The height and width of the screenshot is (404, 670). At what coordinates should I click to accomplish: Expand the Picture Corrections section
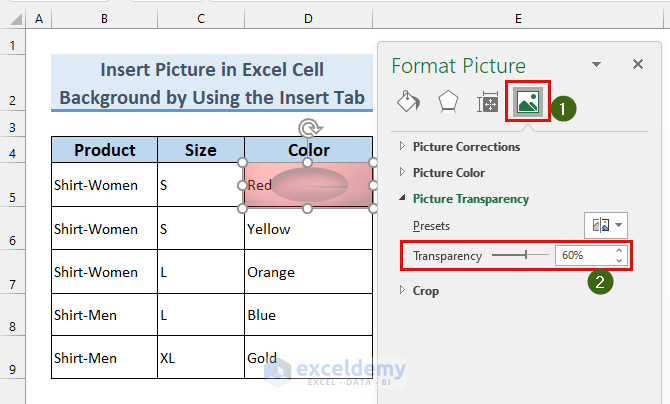pyautogui.click(x=403, y=146)
